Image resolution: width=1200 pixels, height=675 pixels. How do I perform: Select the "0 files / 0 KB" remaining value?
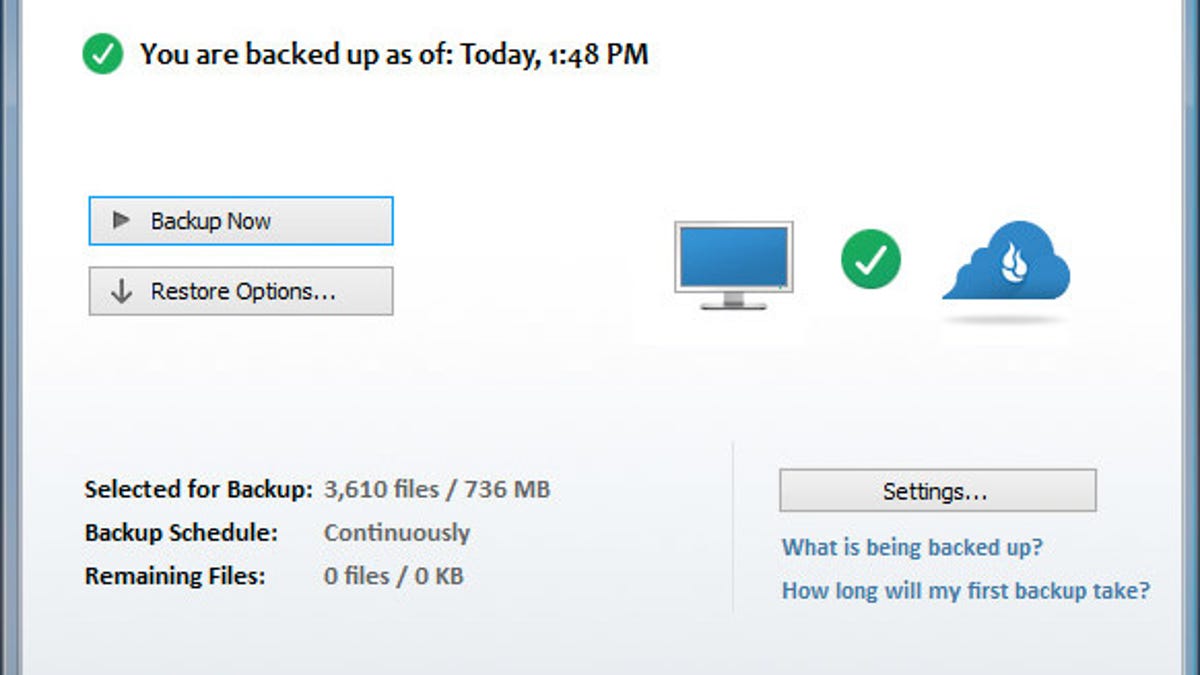394,577
